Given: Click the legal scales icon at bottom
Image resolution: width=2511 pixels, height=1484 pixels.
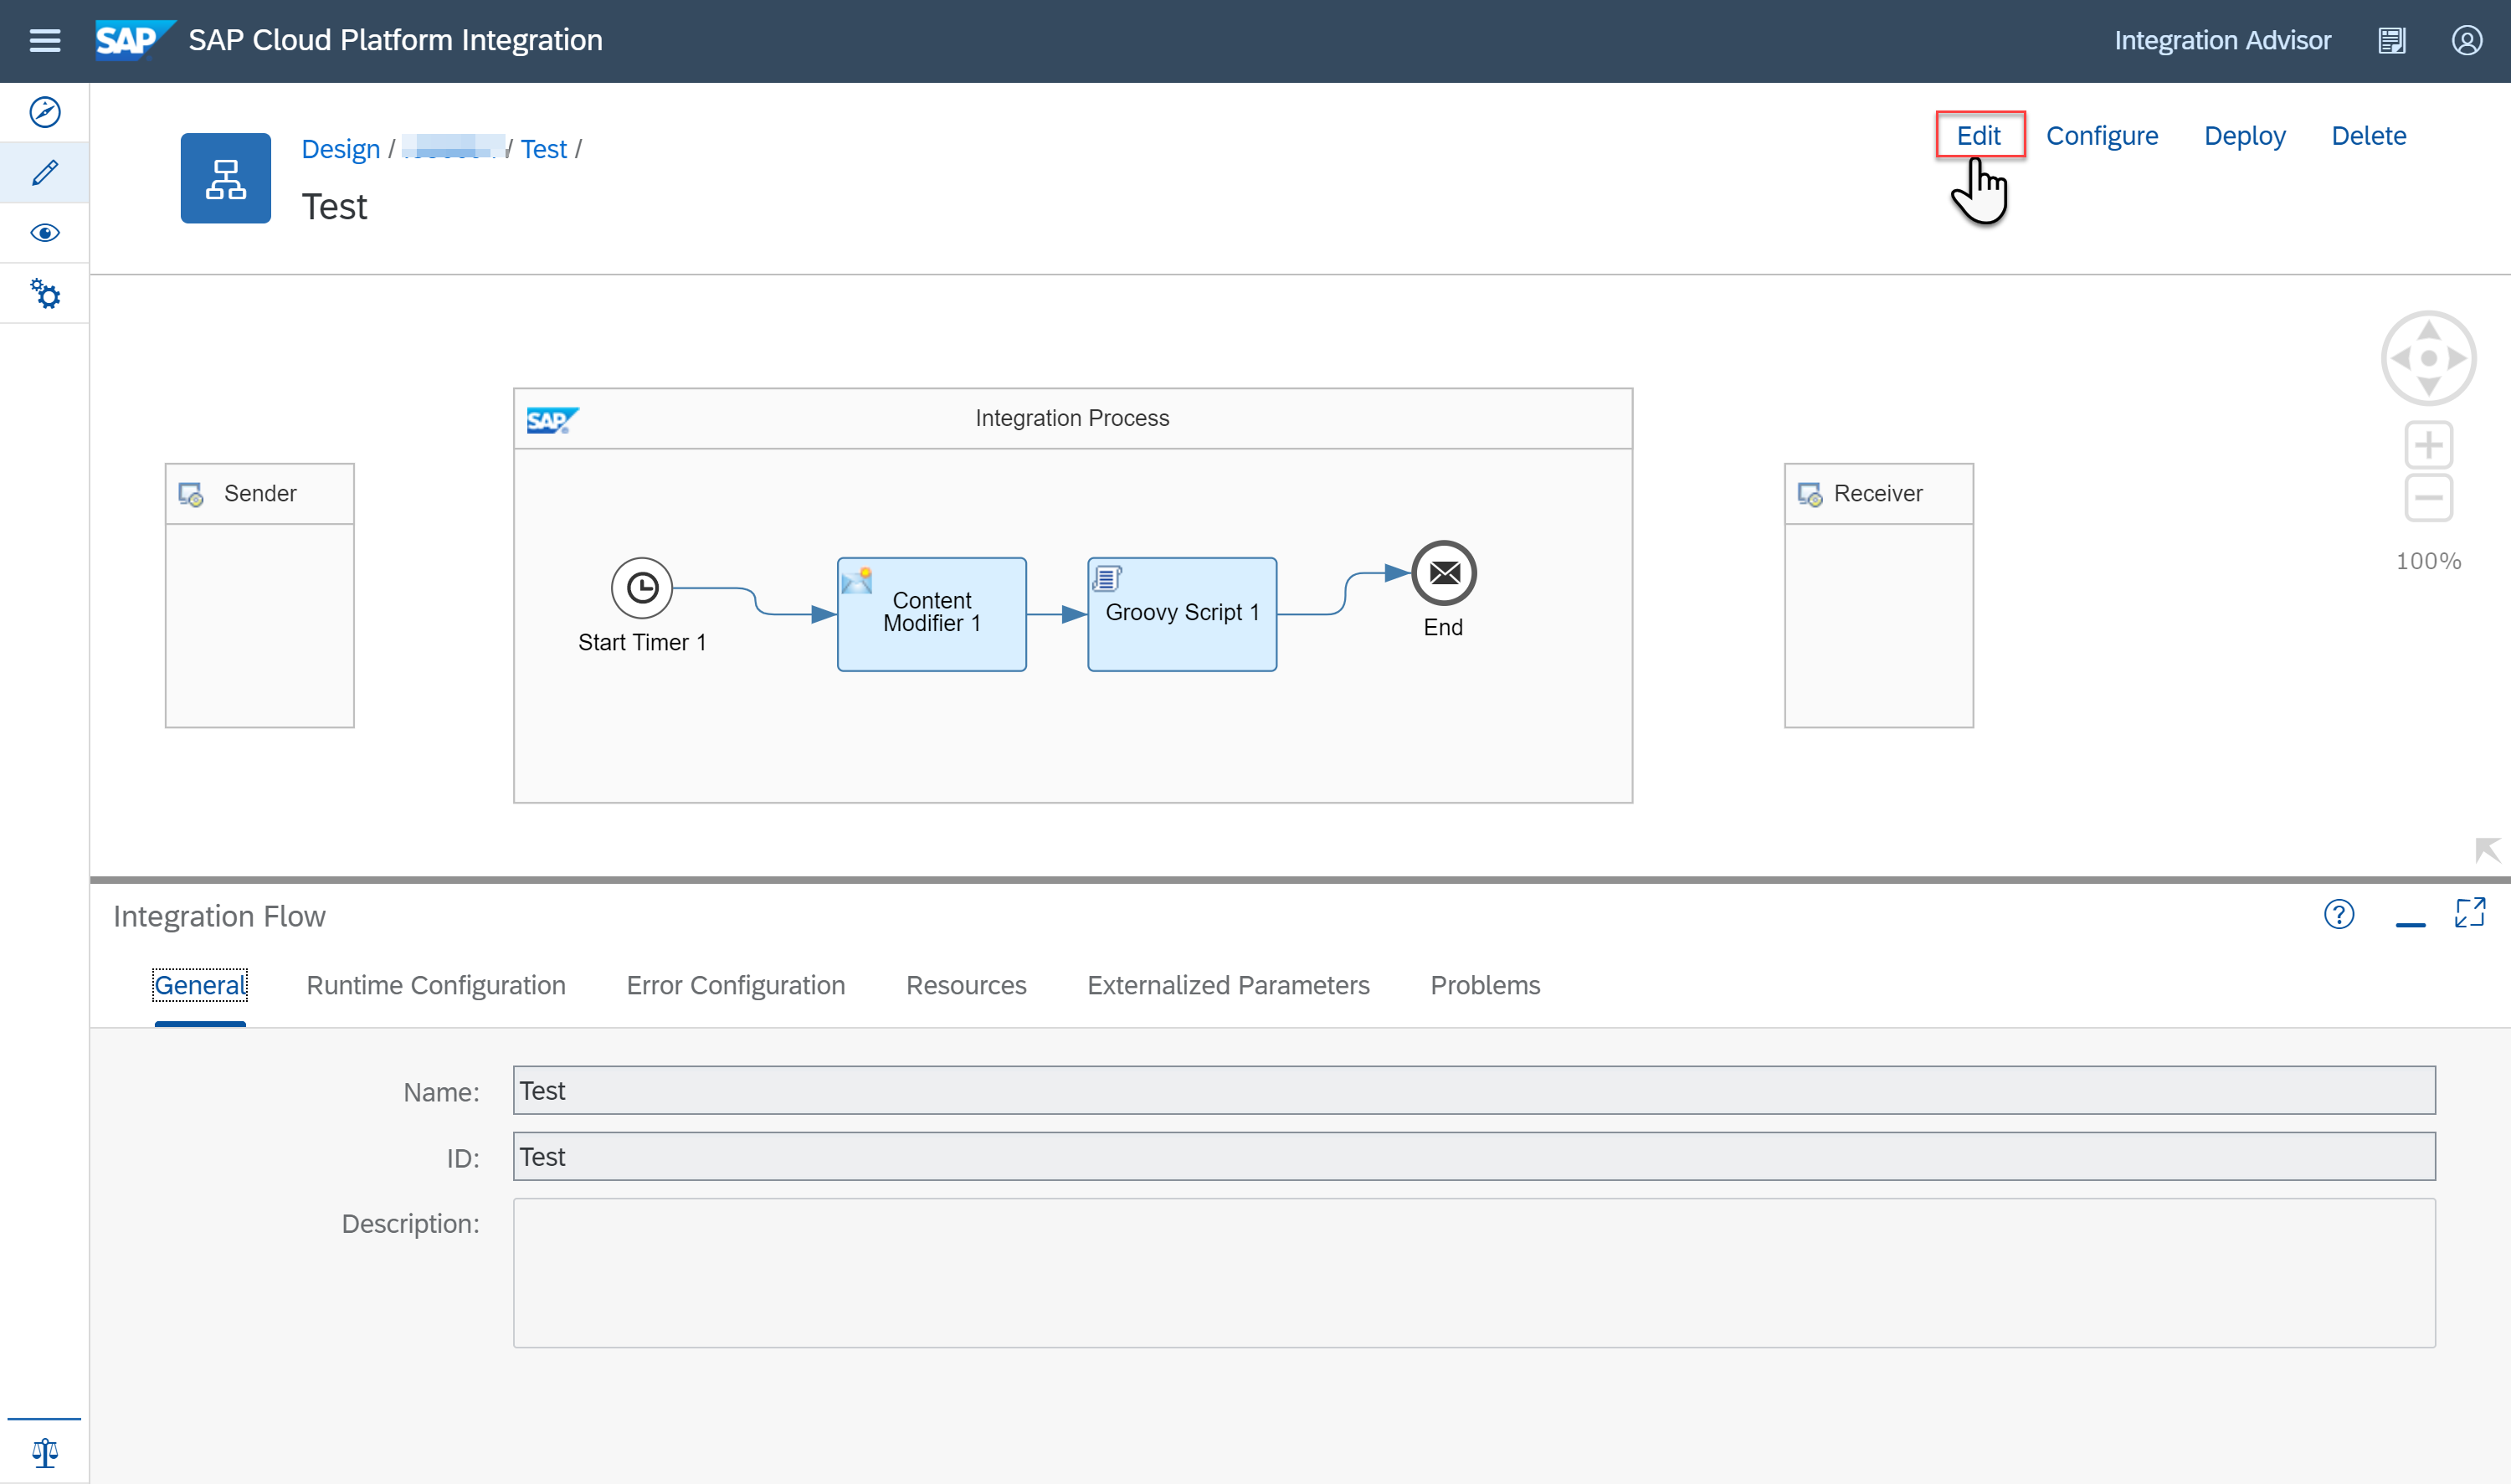Looking at the screenshot, I should pyautogui.click(x=45, y=1451).
